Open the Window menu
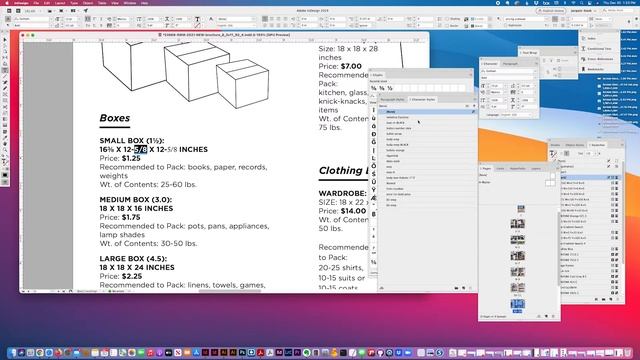 click(129, 3)
